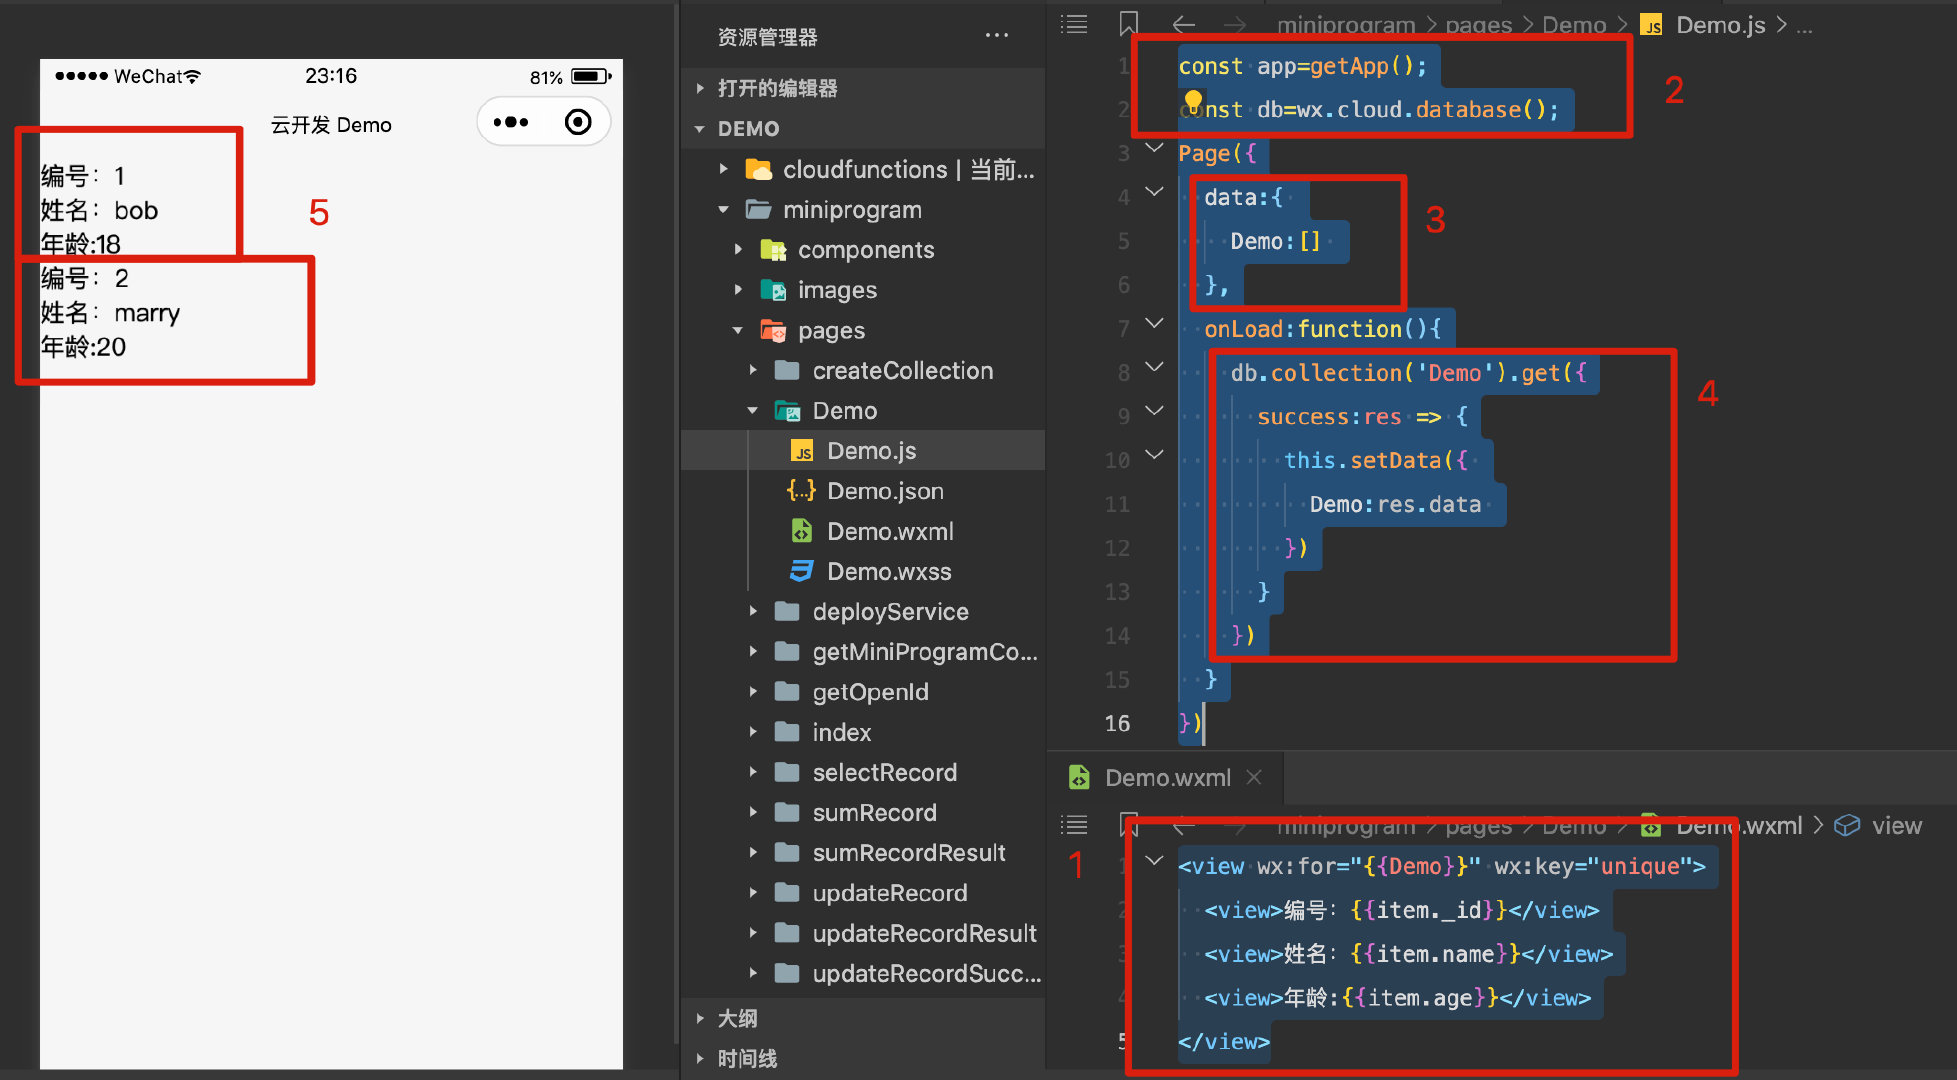Fold the Page block on line 3
This screenshot has height=1080, width=1957.
[x=1154, y=148]
